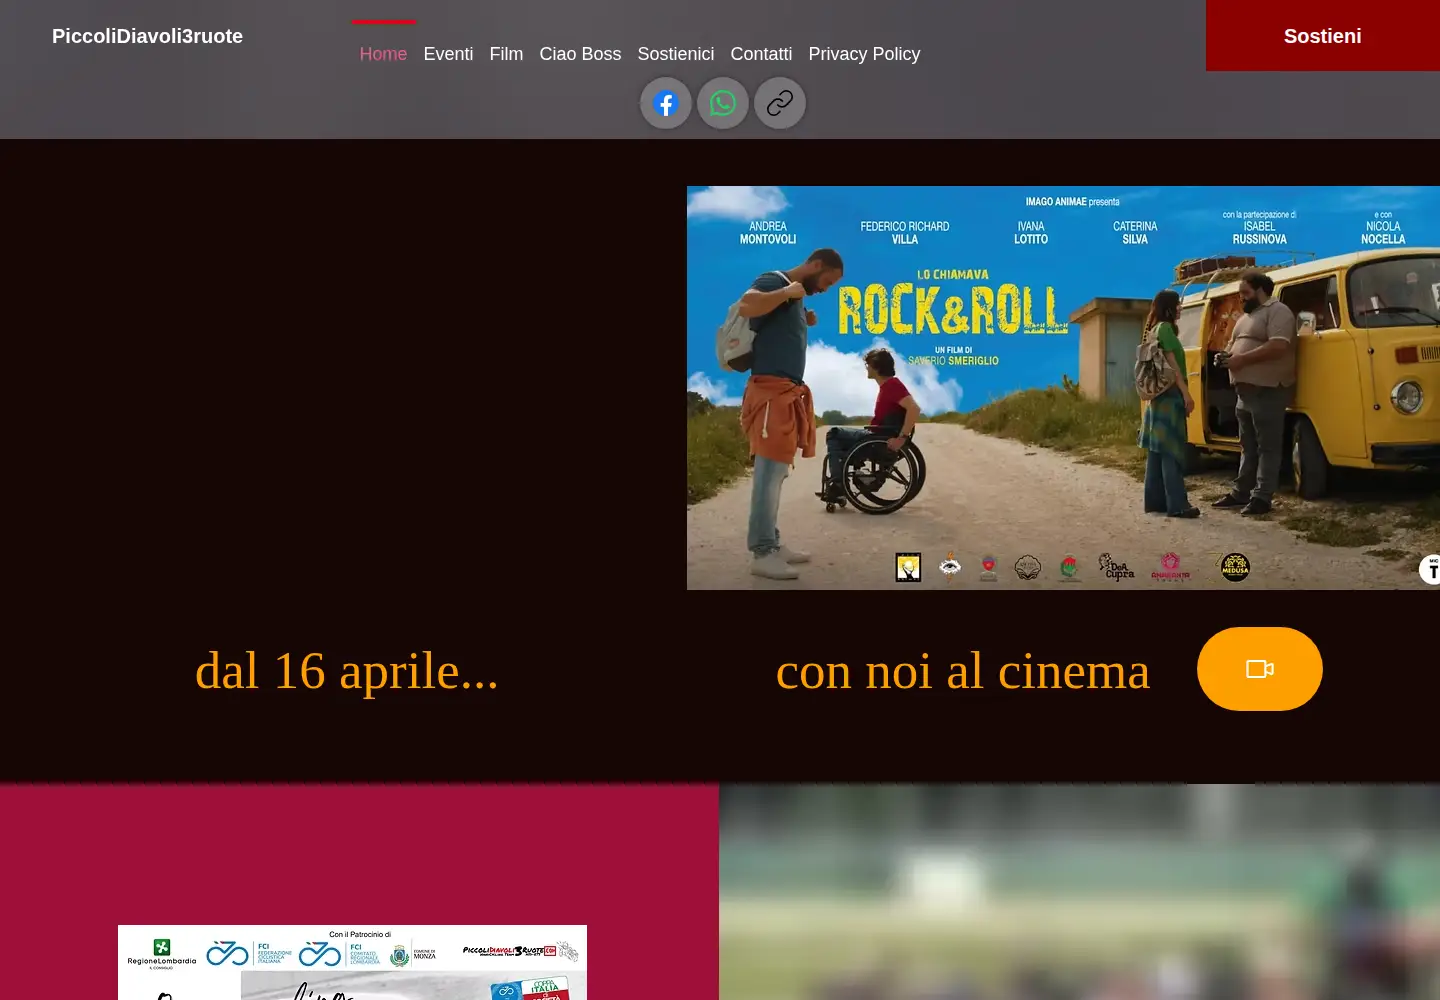1440x1000 pixels.
Task: Go to the Home menu item
Action: tap(383, 54)
